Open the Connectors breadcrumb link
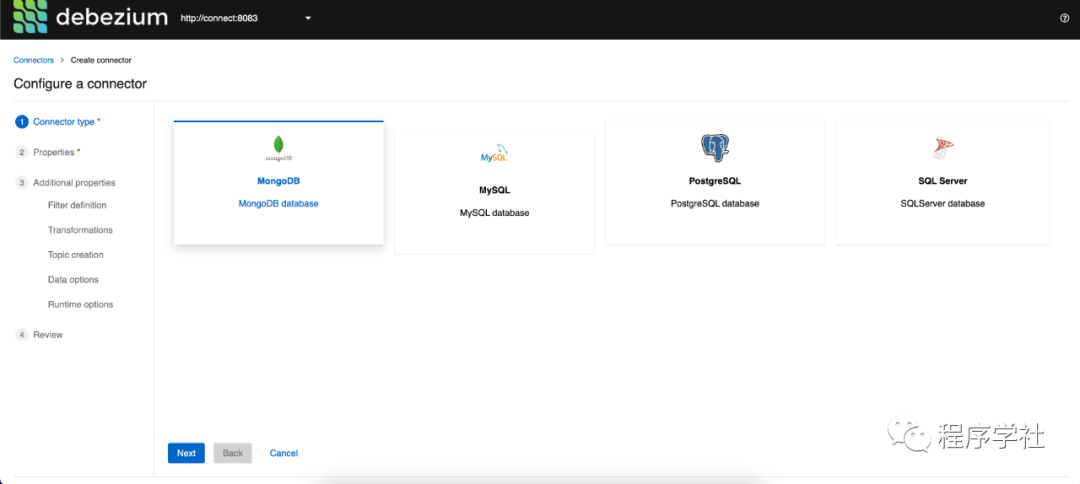 (34, 60)
